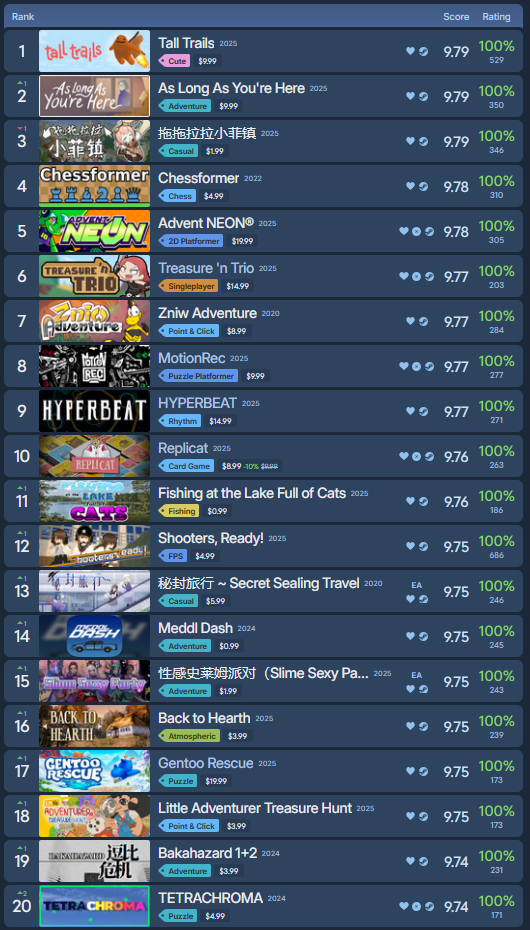530x930 pixels.
Task: Click the circled X icon on Advent NEON
Action: (x=417, y=231)
